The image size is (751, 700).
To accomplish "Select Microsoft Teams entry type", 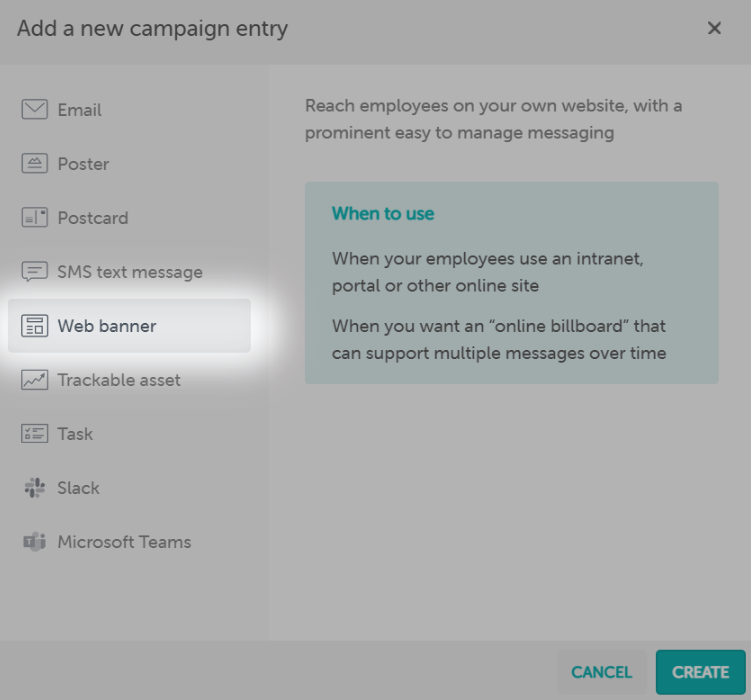I will click(124, 542).
